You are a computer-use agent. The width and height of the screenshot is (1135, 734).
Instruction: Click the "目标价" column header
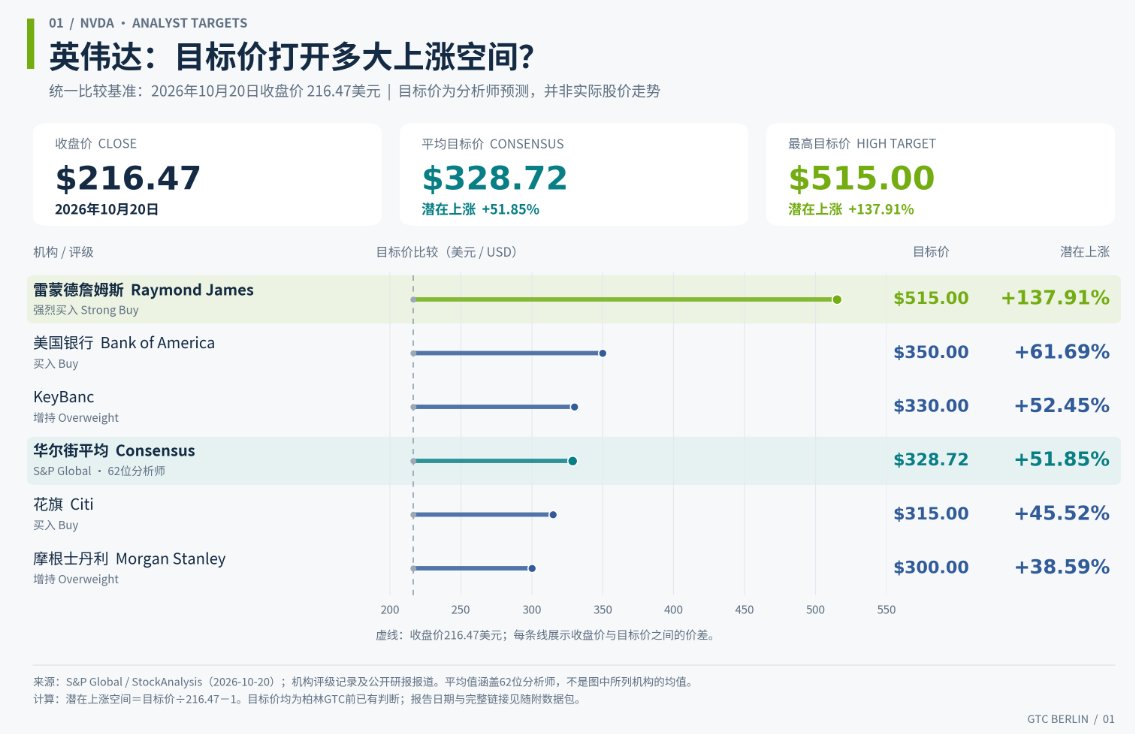point(931,252)
